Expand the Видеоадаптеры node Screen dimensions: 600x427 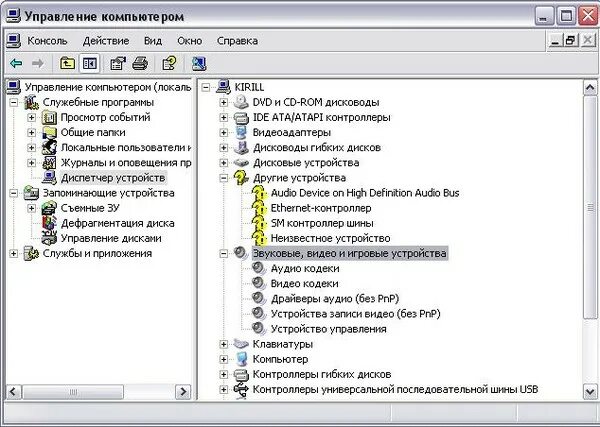pyautogui.click(x=224, y=133)
